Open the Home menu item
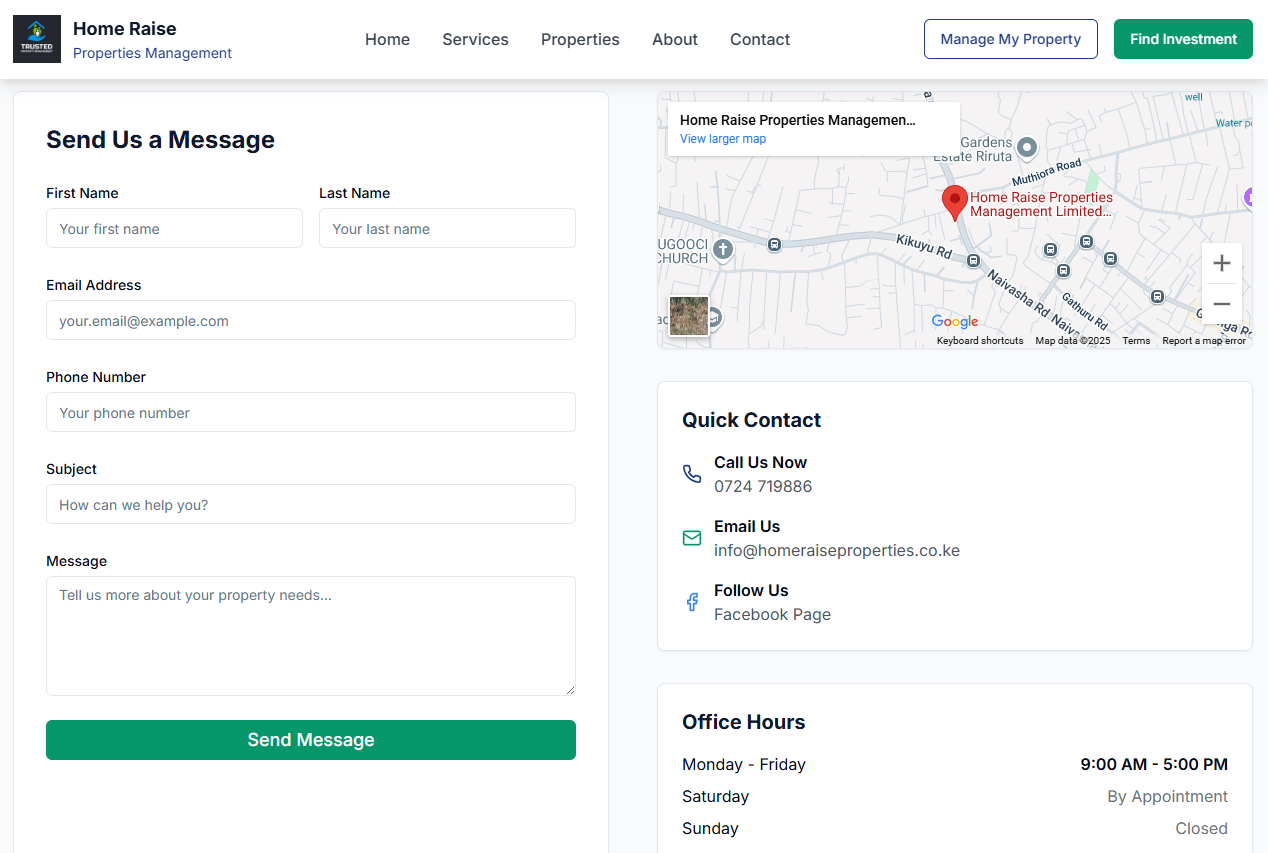The image size is (1268, 853). pos(387,39)
